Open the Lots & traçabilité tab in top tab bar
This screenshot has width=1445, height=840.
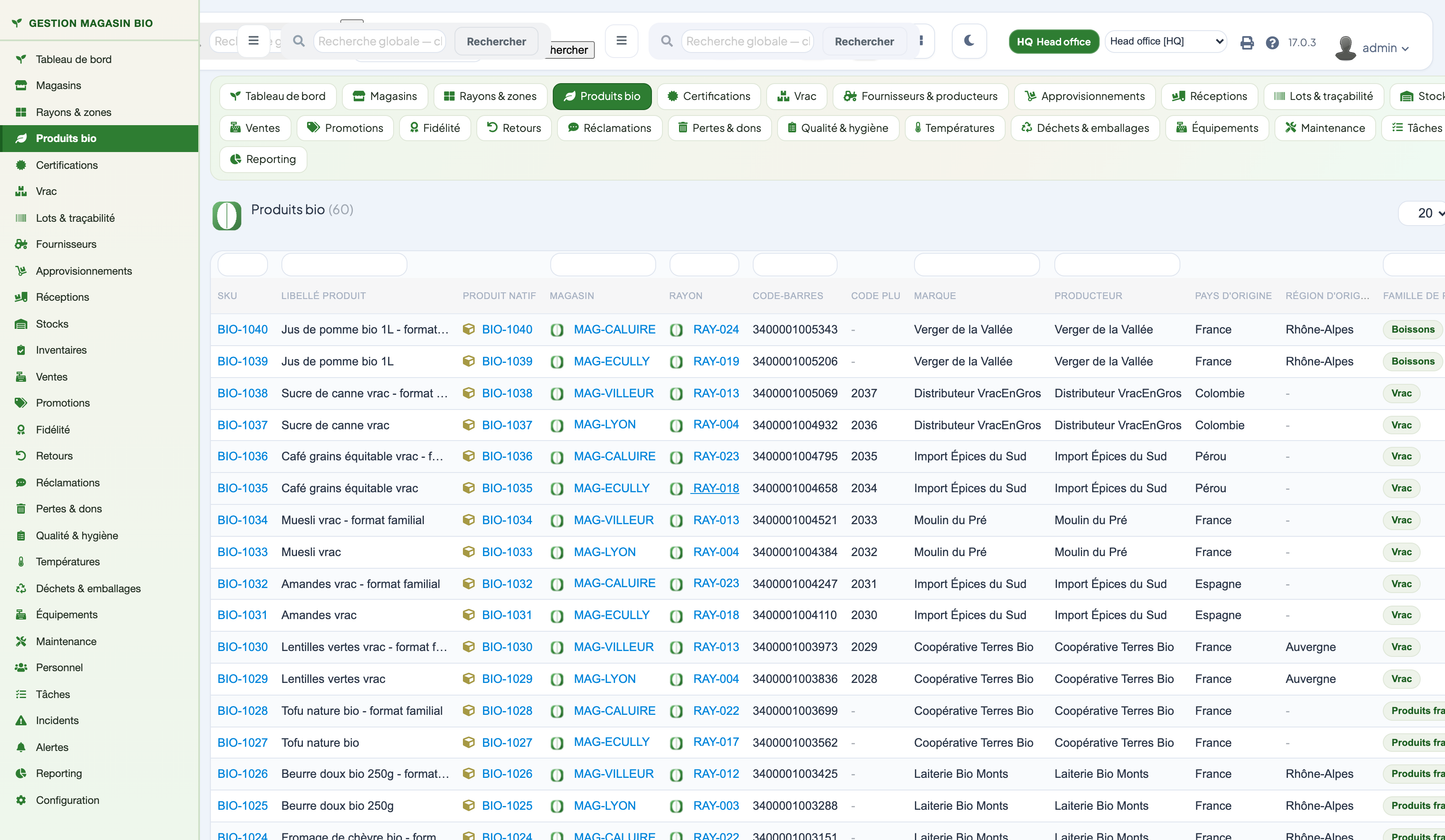[1323, 96]
